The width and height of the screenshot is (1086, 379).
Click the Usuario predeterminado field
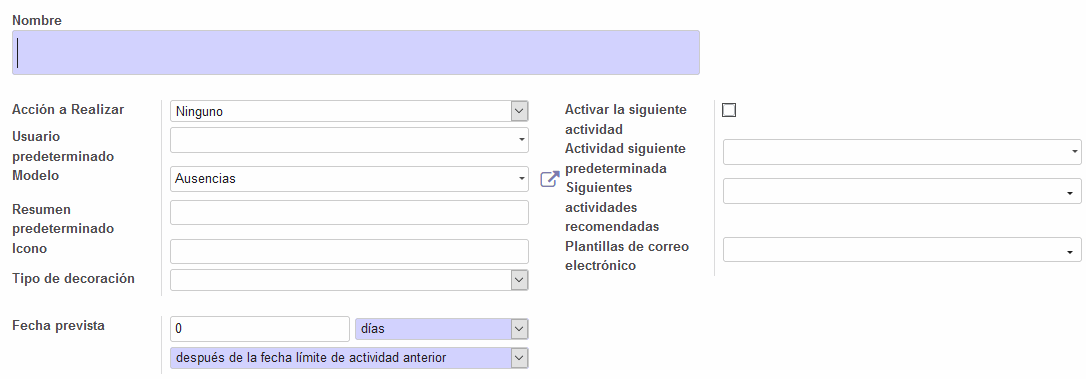coord(349,140)
